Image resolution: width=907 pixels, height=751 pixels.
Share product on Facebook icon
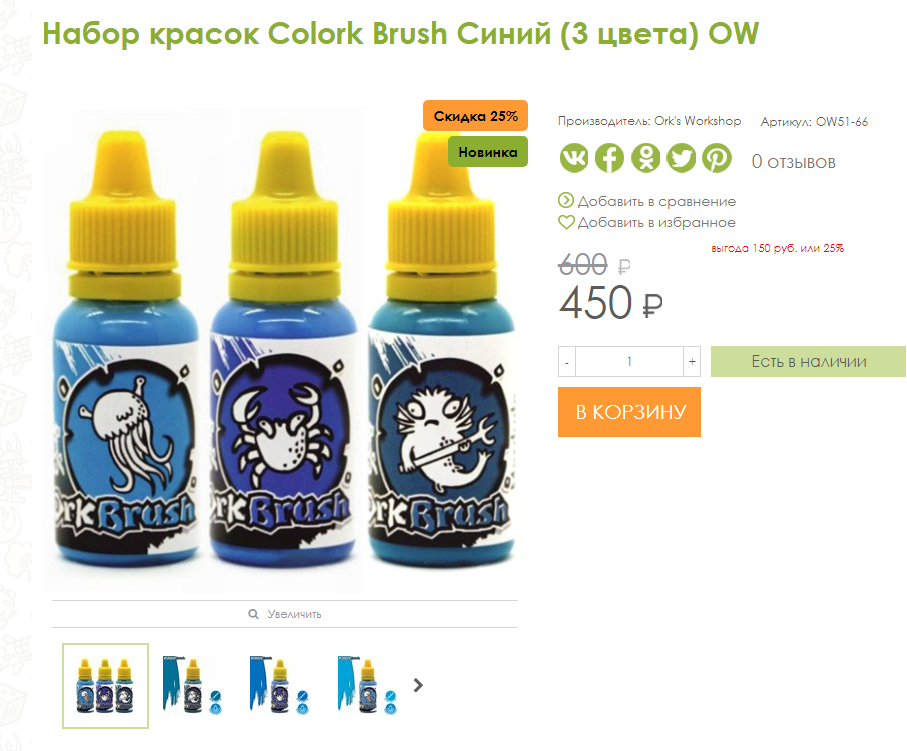(x=610, y=157)
